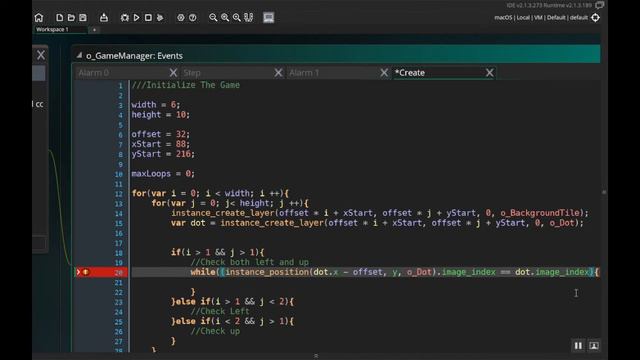Open a project using folder icon
This screenshot has width=640, height=360.
(71, 18)
